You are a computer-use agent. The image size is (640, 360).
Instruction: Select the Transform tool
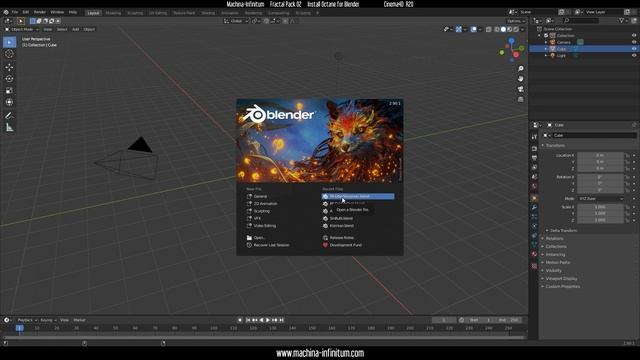point(9,102)
